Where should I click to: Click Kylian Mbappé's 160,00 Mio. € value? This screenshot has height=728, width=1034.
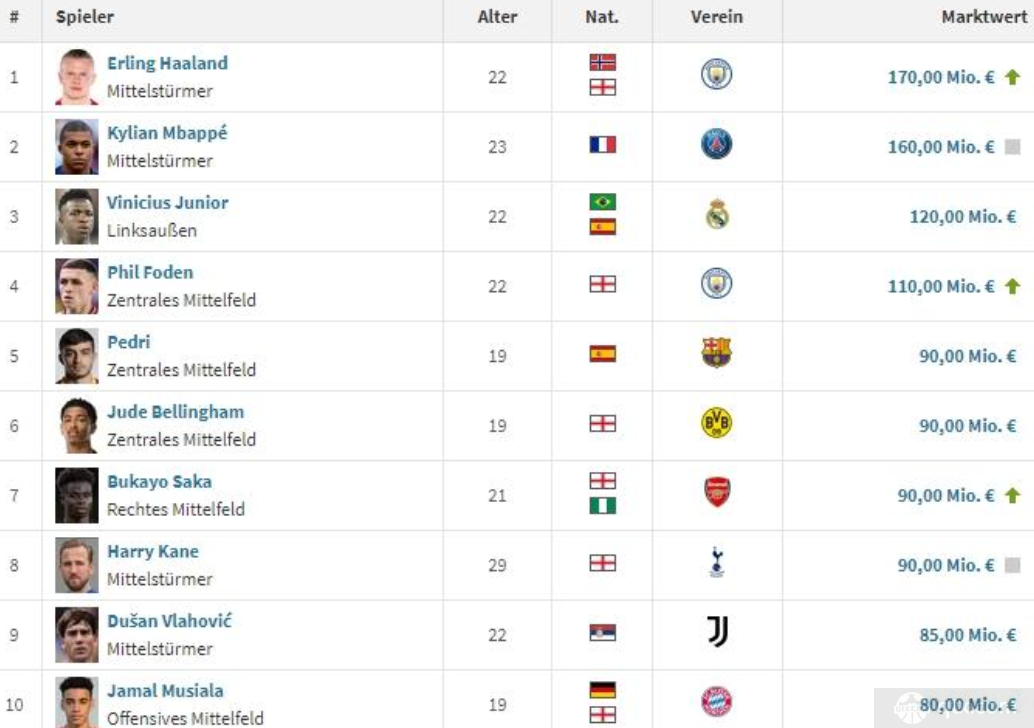940,147
